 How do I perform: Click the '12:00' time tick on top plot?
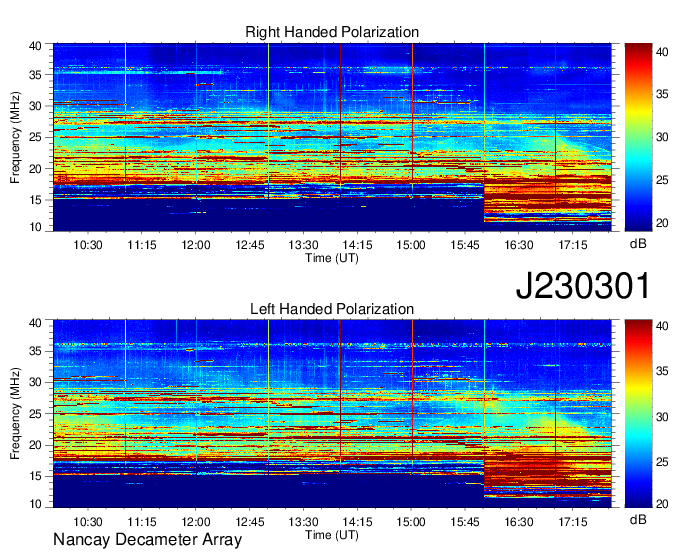point(196,245)
